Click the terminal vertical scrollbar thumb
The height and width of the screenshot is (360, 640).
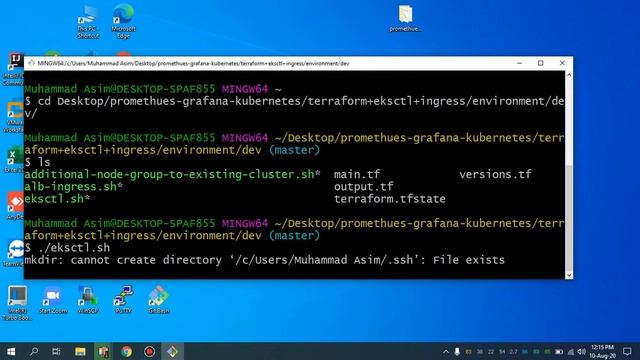569,218
